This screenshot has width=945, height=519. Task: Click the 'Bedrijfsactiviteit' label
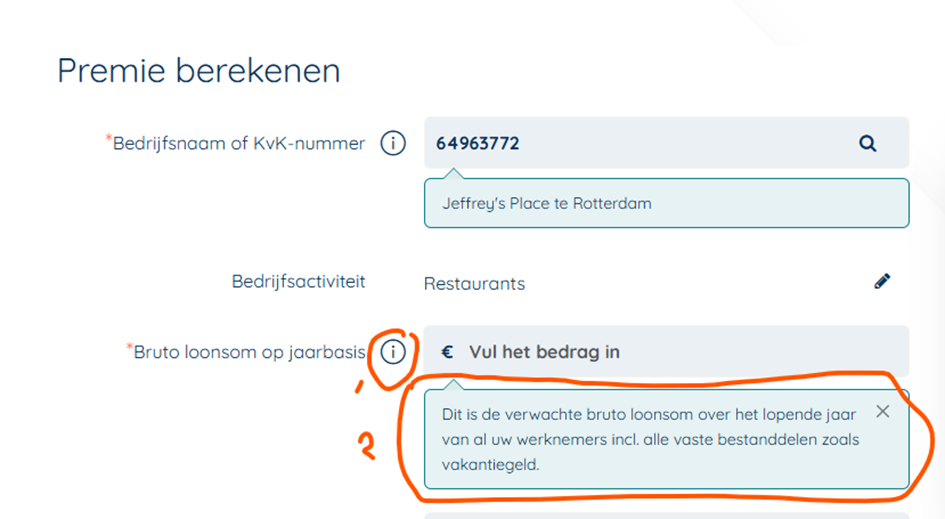298,282
